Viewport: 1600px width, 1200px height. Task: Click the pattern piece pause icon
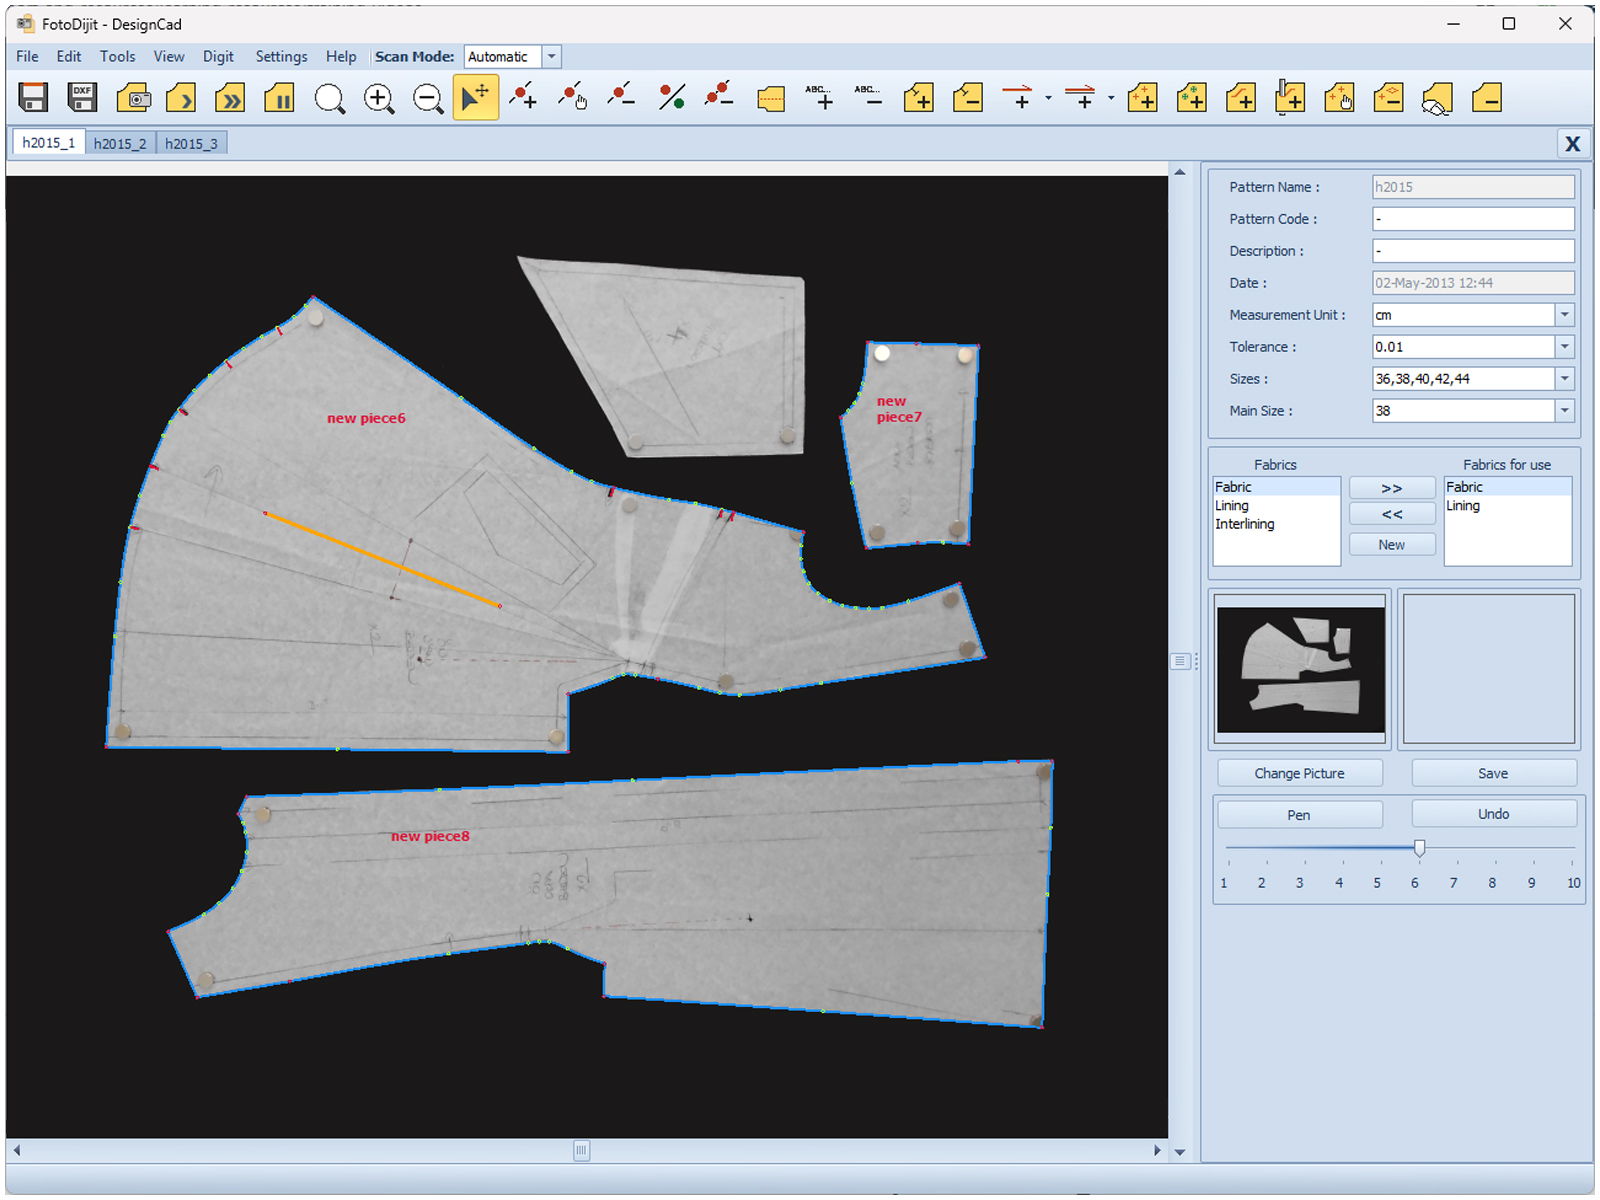tap(279, 98)
